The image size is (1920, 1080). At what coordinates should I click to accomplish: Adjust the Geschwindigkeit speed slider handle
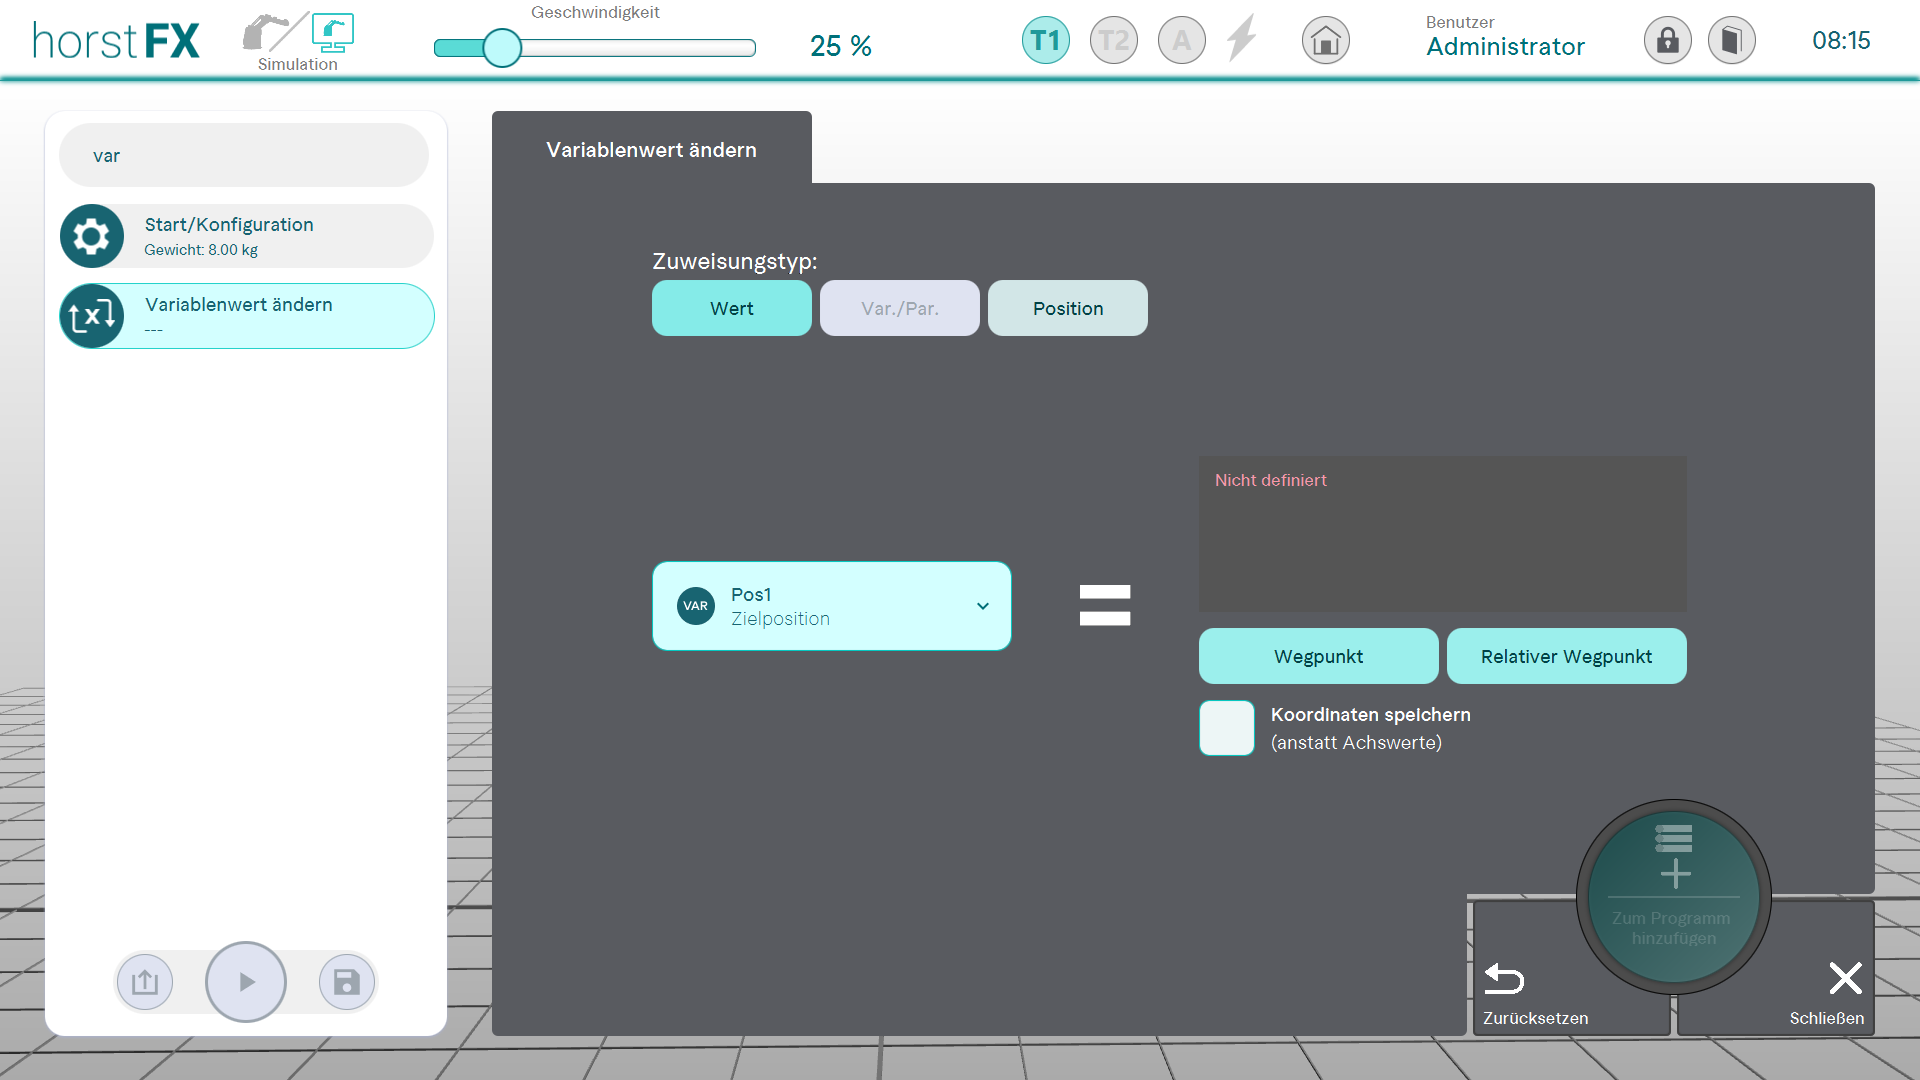pos(502,48)
